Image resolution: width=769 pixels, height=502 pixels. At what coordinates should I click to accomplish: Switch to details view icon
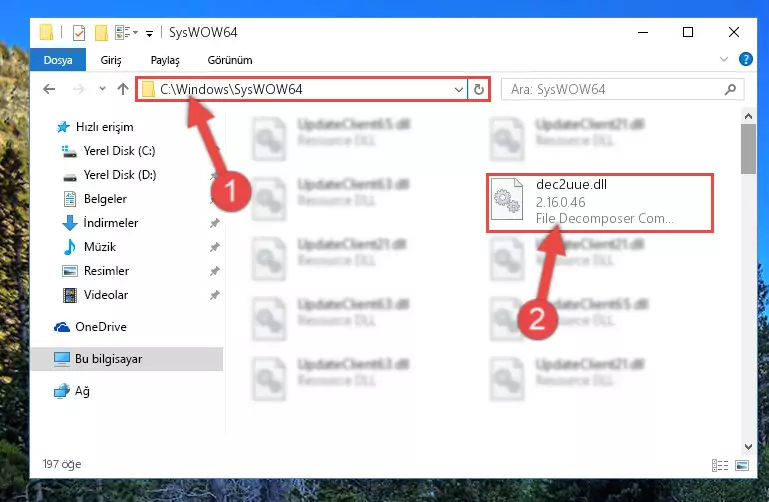pyautogui.click(x=719, y=465)
